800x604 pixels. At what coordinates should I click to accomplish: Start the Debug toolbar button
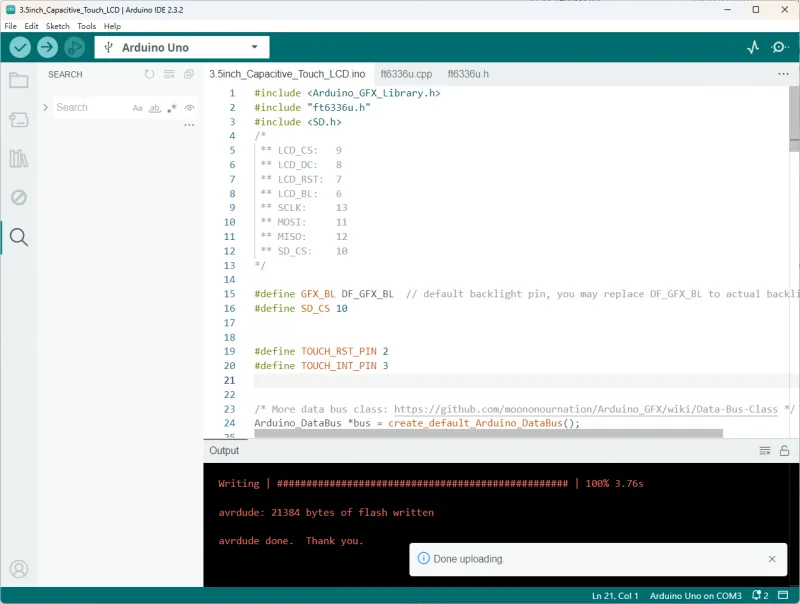(x=74, y=47)
